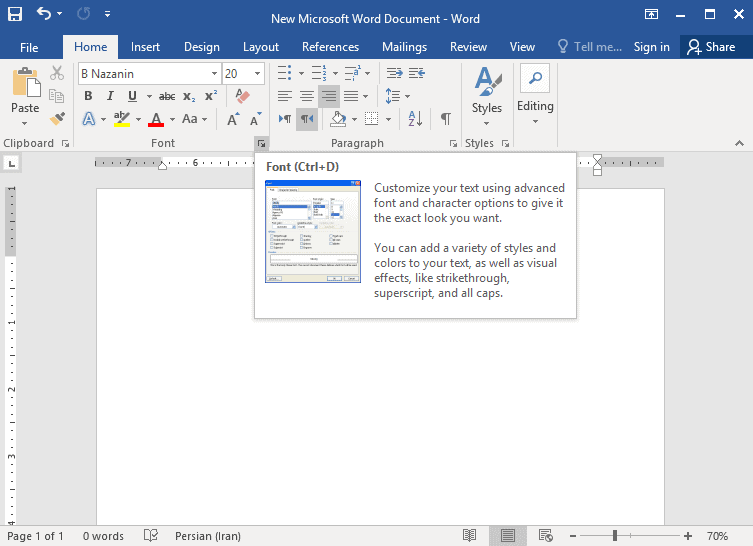Apply red font color
The height and width of the screenshot is (546, 753).
[156, 119]
